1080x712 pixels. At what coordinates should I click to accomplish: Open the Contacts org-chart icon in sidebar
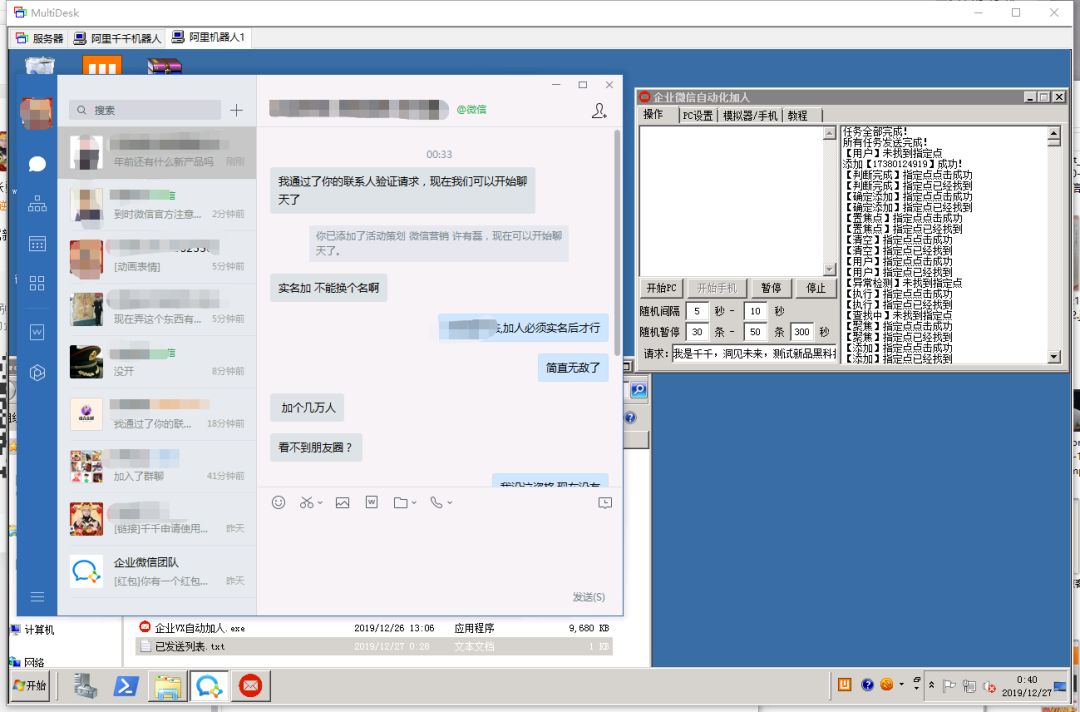37,204
